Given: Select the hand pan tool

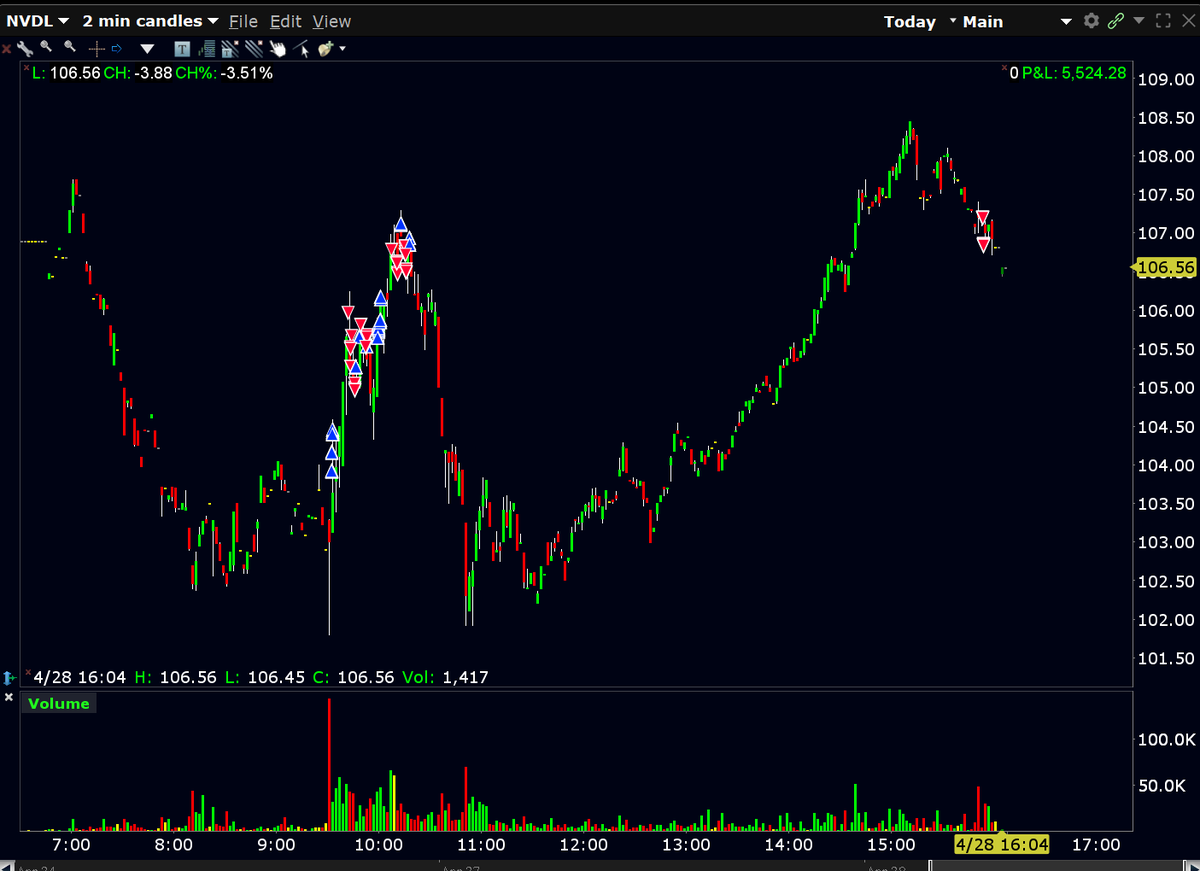Looking at the screenshot, I should click(277, 49).
